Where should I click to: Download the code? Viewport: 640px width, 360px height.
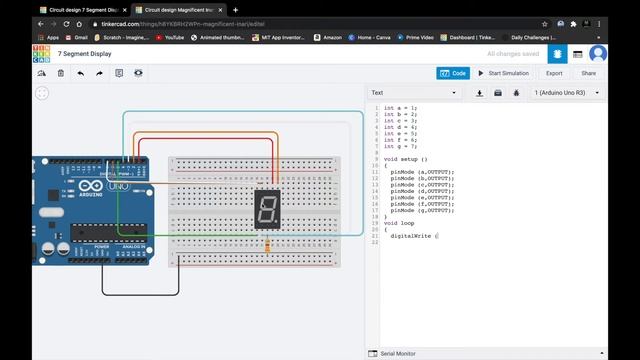click(480, 93)
